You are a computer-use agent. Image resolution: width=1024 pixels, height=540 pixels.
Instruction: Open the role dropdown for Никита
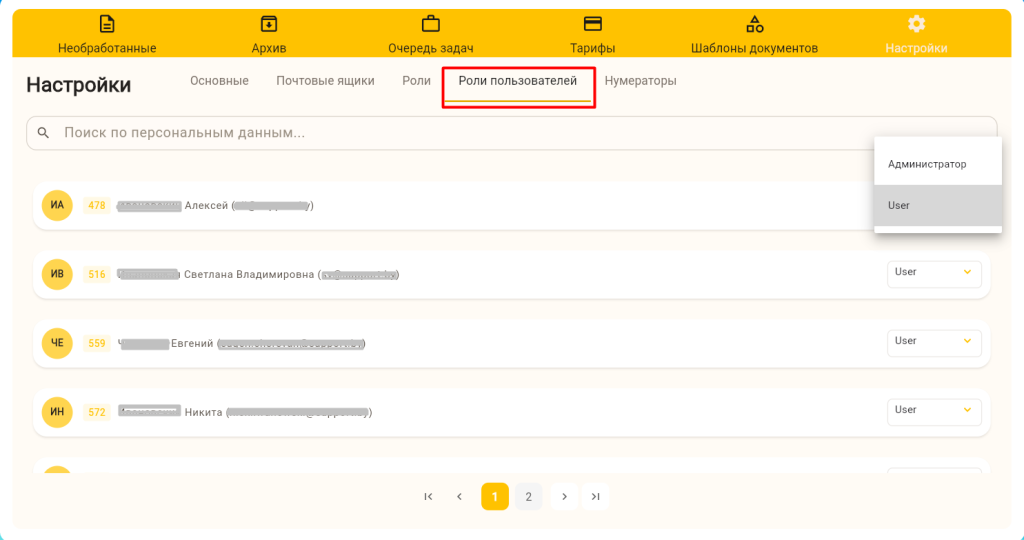point(934,411)
